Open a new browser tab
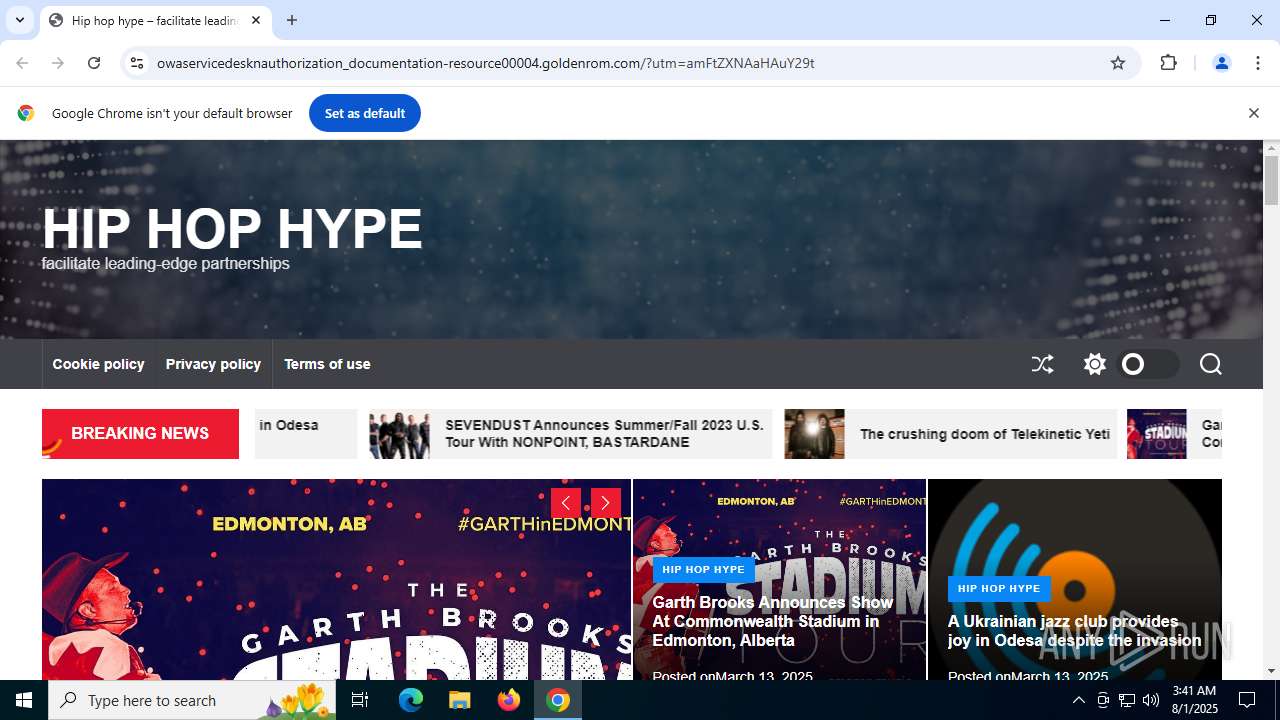 click(x=292, y=20)
